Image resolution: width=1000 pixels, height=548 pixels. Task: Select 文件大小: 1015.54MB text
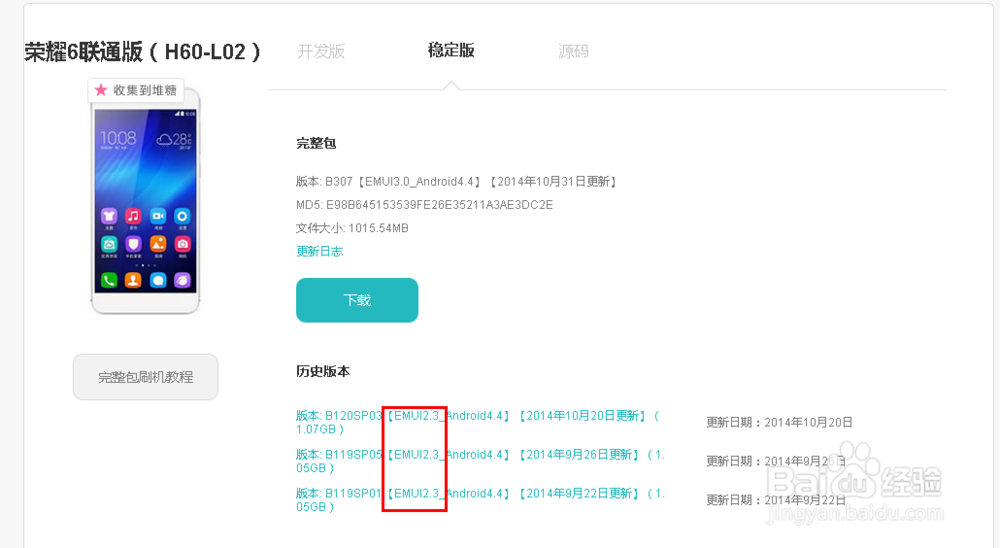click(352, 228)
